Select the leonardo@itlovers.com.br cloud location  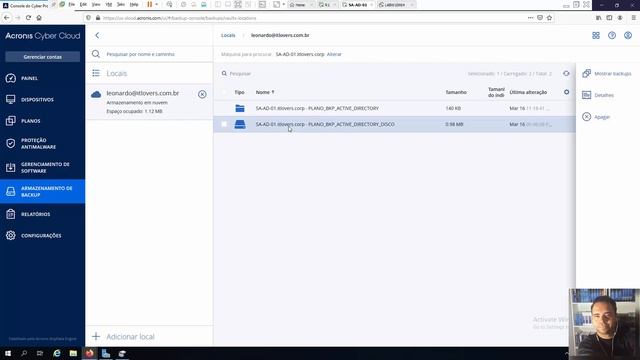(149, 102)
